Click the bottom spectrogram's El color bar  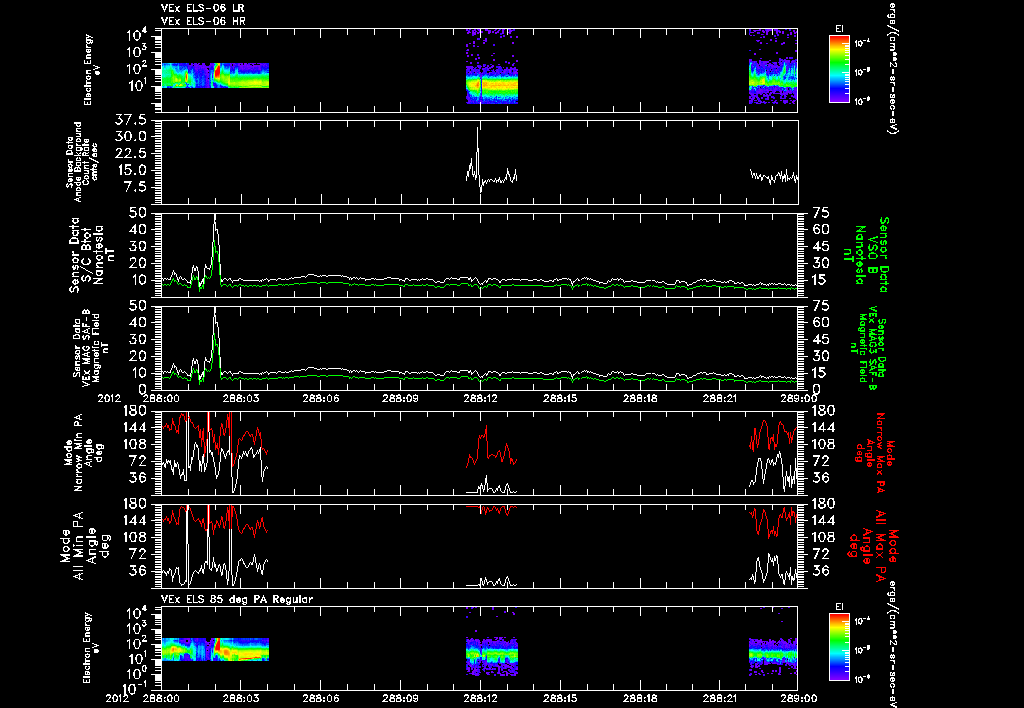839,647
